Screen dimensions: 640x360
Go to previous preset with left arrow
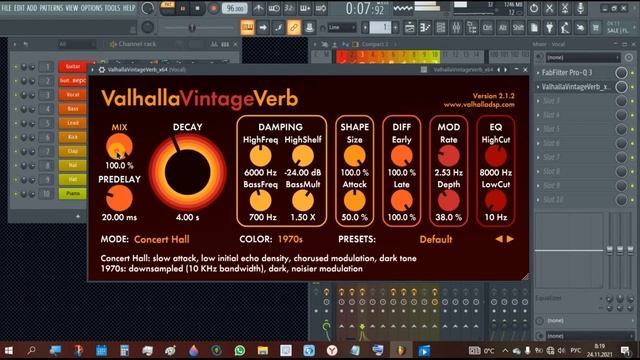(499, 239)
